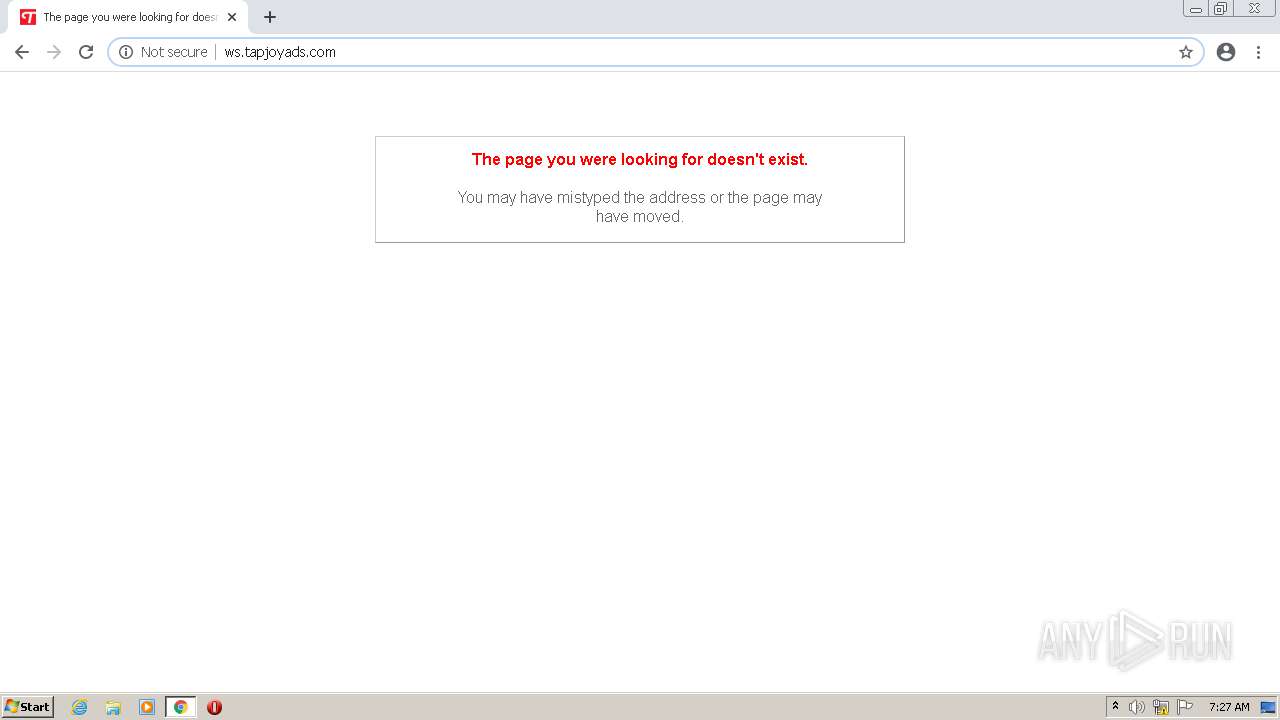
Task: Click the Show desktop button by the clock
Action: click(1268, 707)
